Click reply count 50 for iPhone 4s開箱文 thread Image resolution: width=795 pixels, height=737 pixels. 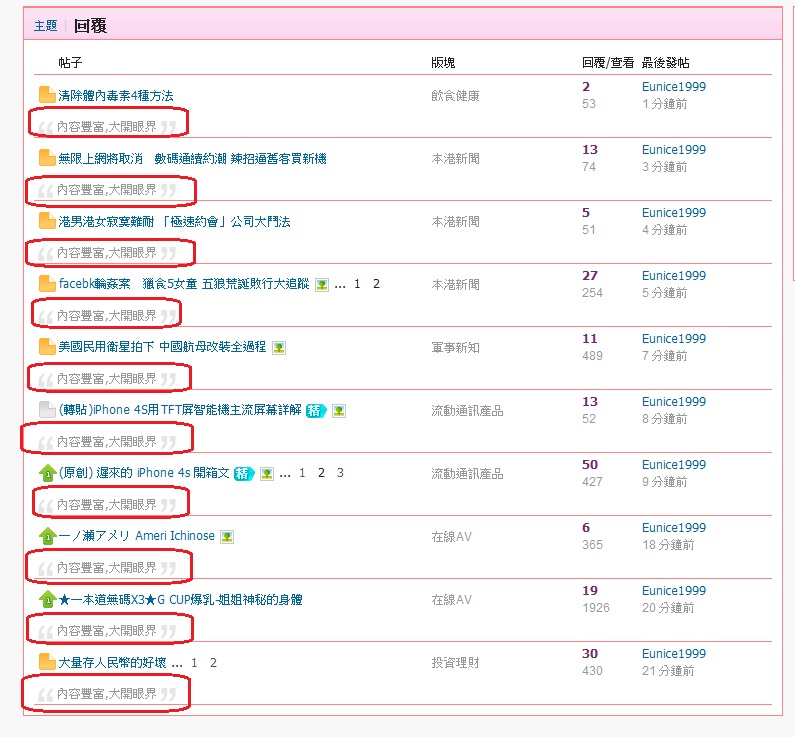click(x=589, y=465)
